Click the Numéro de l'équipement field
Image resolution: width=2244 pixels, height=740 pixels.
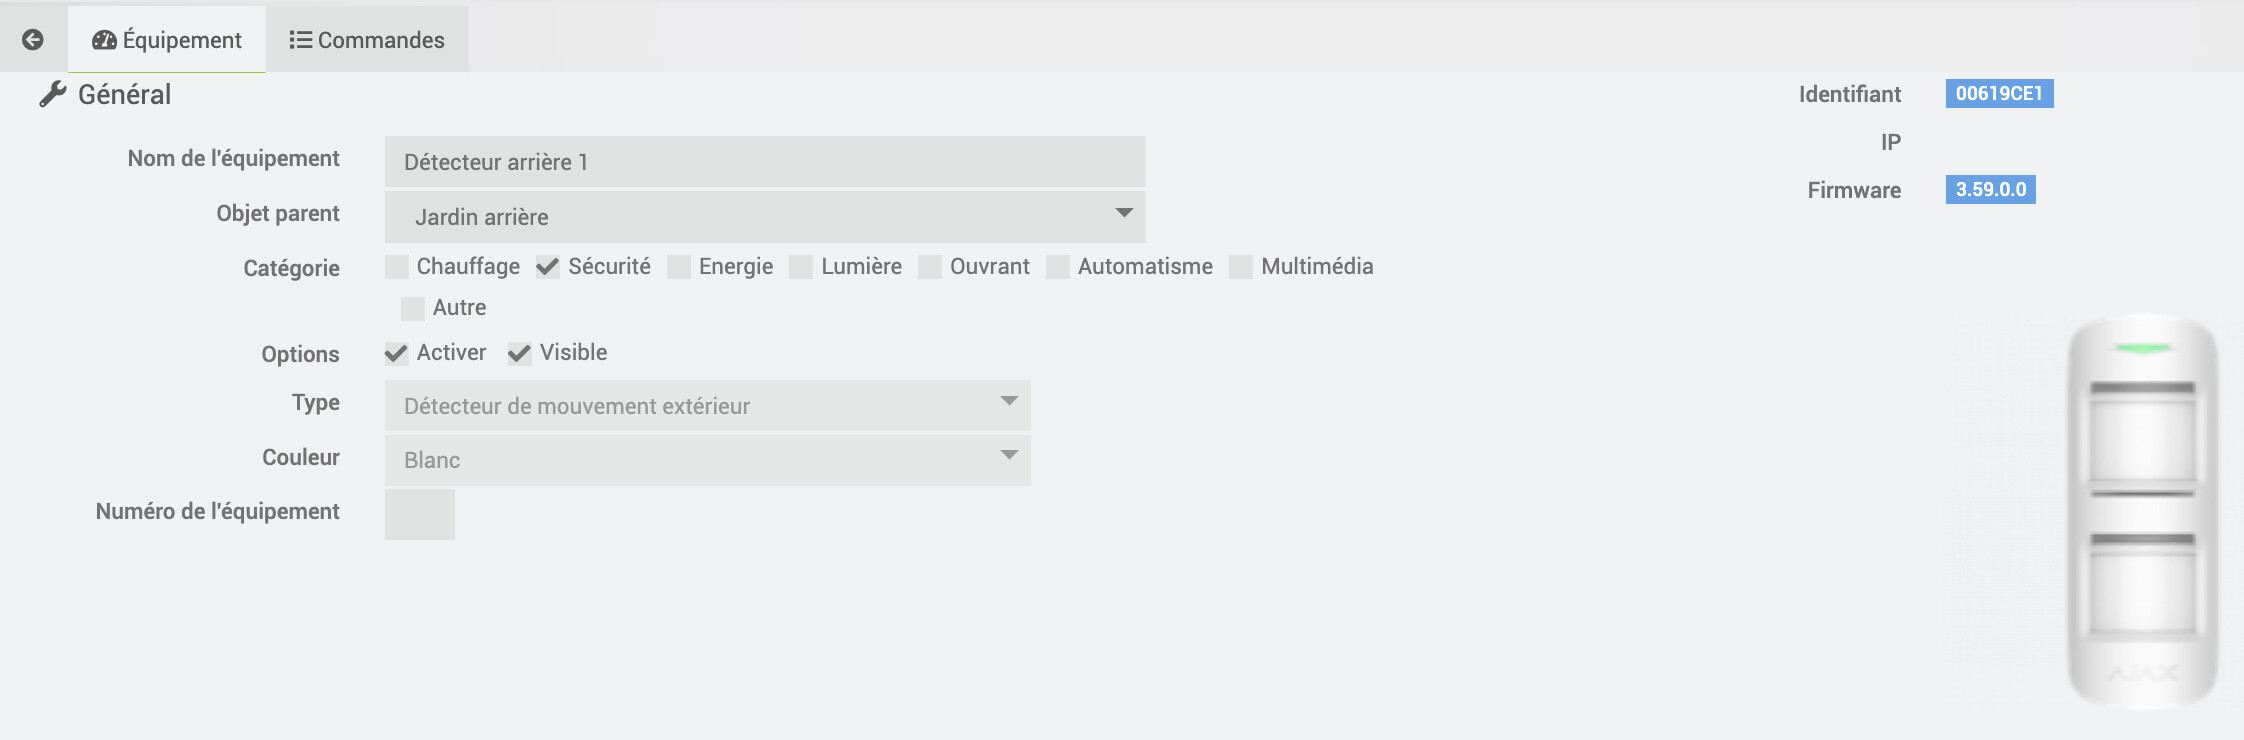pyautogui.click(x=420, y=514)
